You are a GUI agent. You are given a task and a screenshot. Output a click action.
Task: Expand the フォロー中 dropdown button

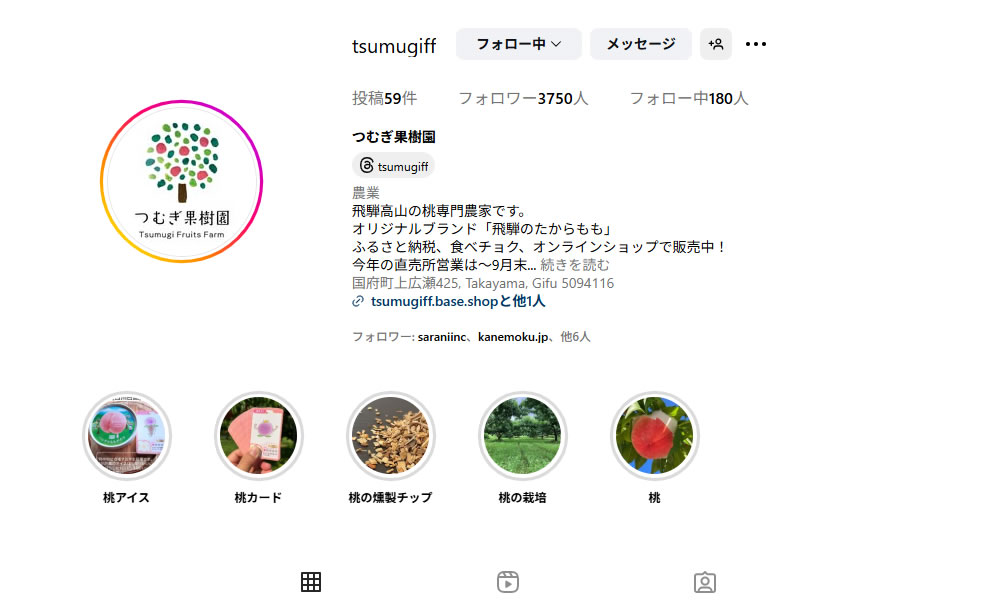518,44
